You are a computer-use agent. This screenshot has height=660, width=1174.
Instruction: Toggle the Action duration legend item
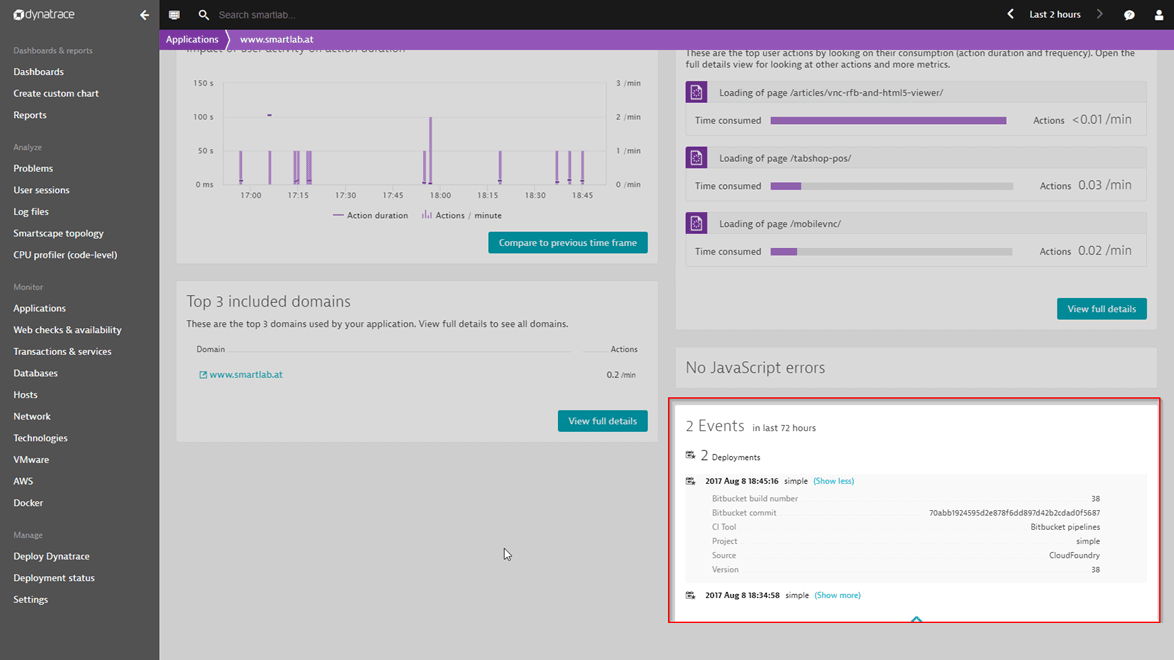[372, 215]
